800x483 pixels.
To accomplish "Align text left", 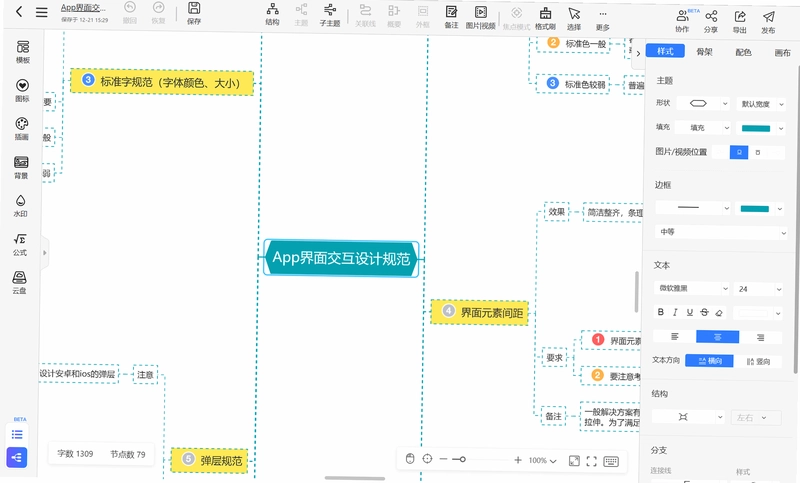I will click(674, 336).
